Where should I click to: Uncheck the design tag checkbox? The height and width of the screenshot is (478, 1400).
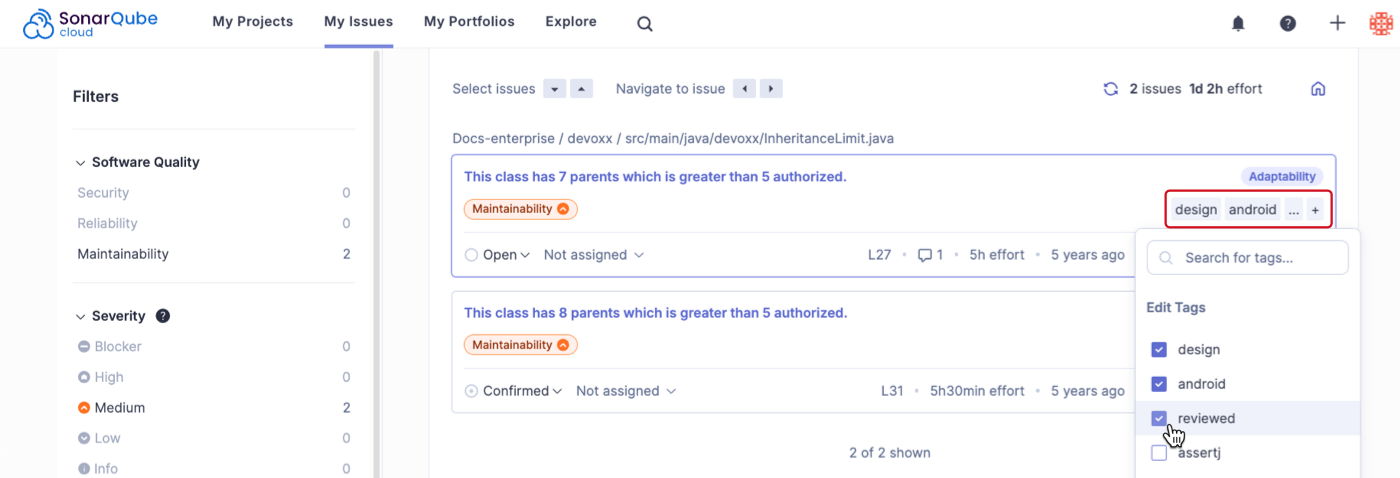point(1159,350)
